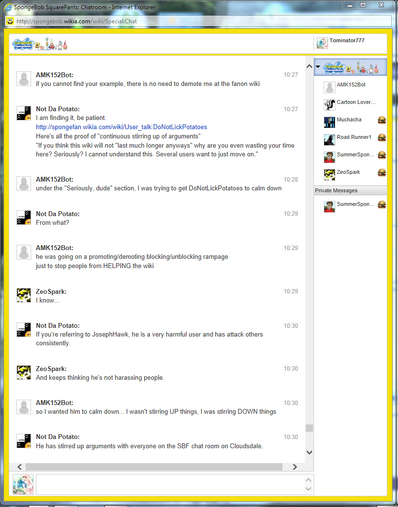This screenshot has width=398, height=507.
Task: Select Cartoon Lover avatar in user list
Action: pyautogui.click(x=329, y=105)
